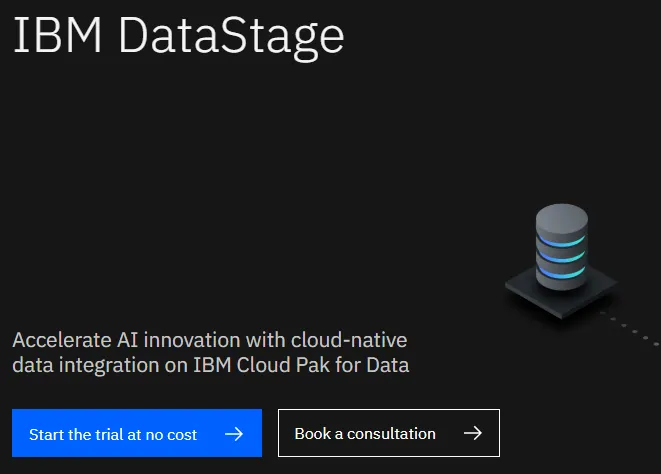Click the "Book a consultation" label text
Image resolution: width=661 pixels, height=474 pixels.
pyautogui.click(x=365, y=434)
